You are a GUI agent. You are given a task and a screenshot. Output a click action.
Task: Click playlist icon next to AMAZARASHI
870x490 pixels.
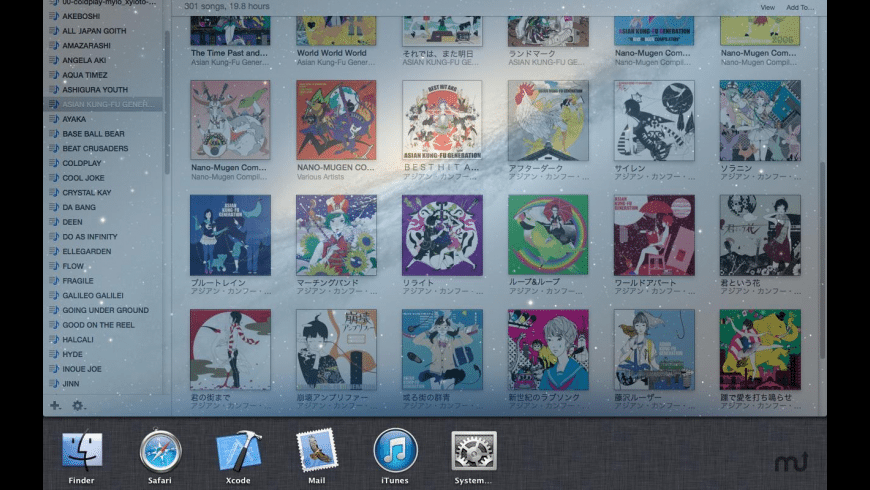[54, 46]
